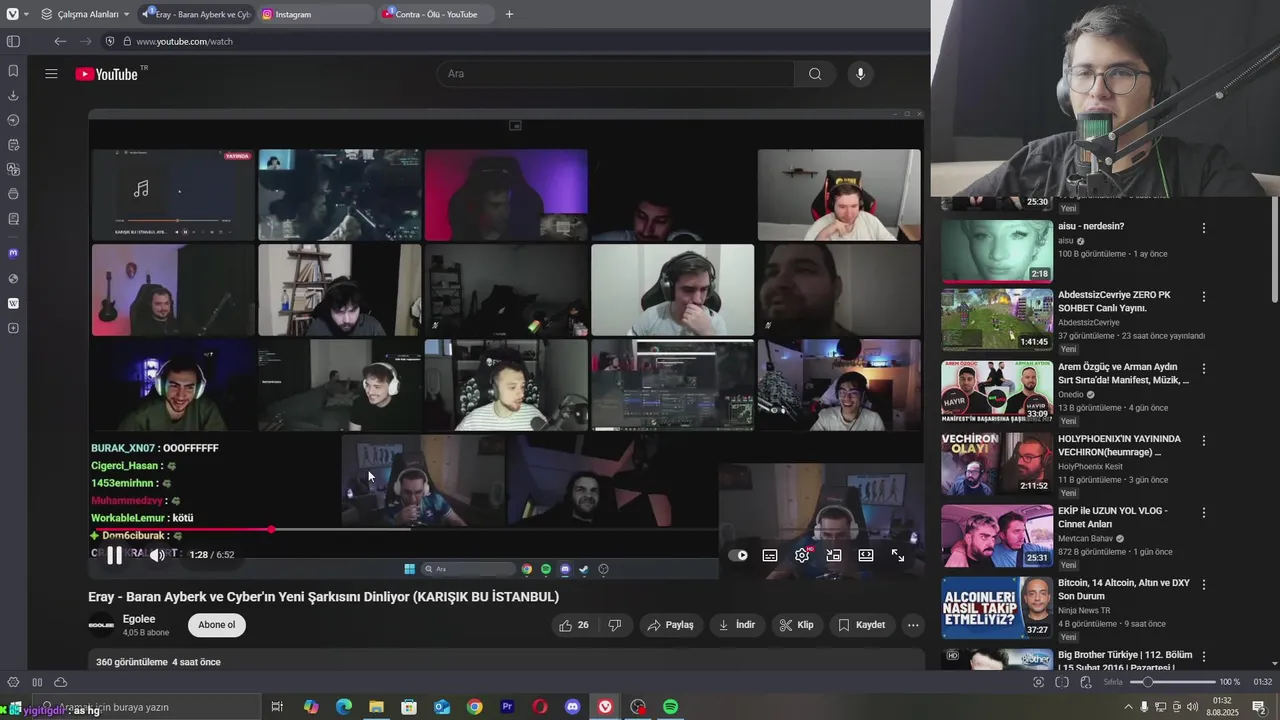Screen dimensions: 1280x720
Task: Open Discord from the taskbar
Action: click(x=573, y=707)
